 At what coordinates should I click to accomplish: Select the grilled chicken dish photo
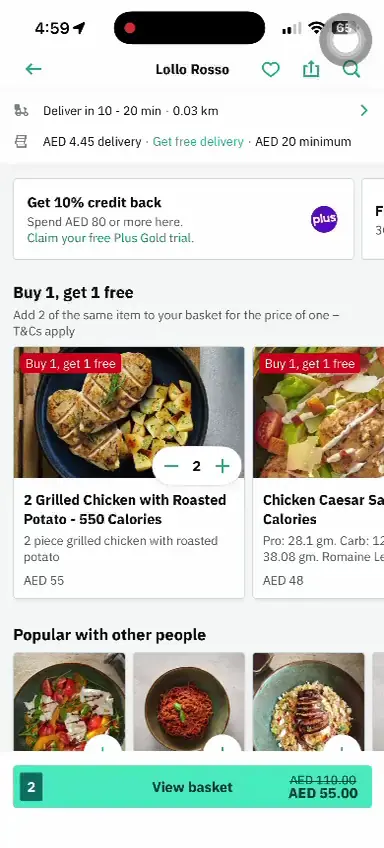pos(129,412)
